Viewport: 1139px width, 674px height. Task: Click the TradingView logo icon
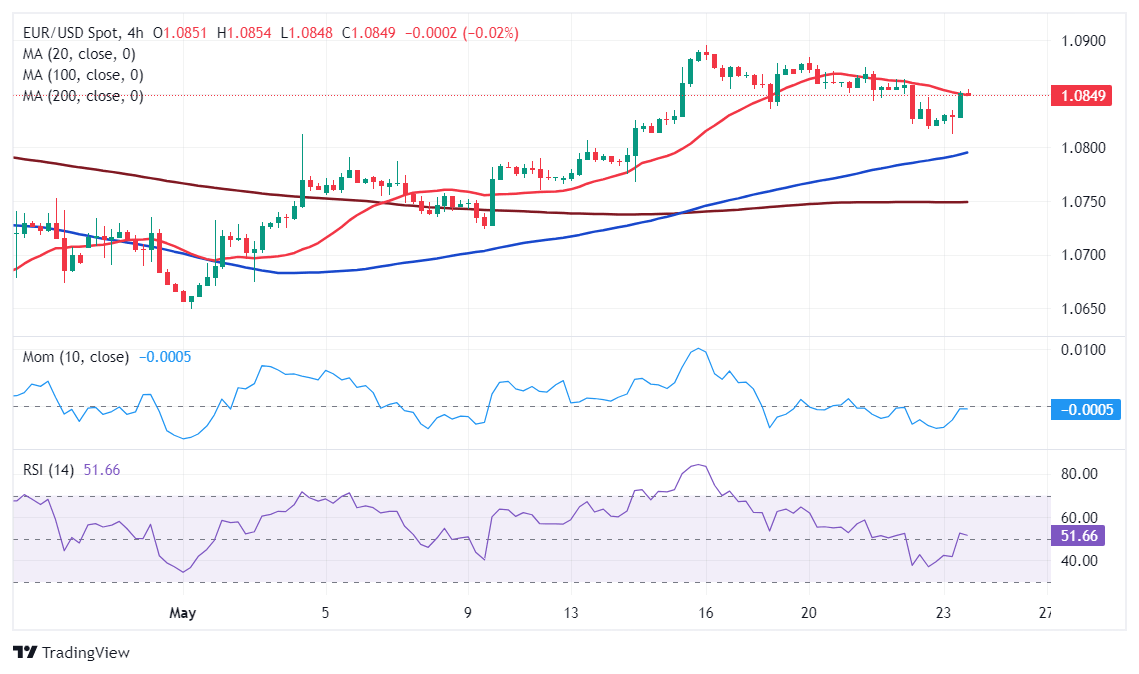pyautogui.click(x=25, y=652)
